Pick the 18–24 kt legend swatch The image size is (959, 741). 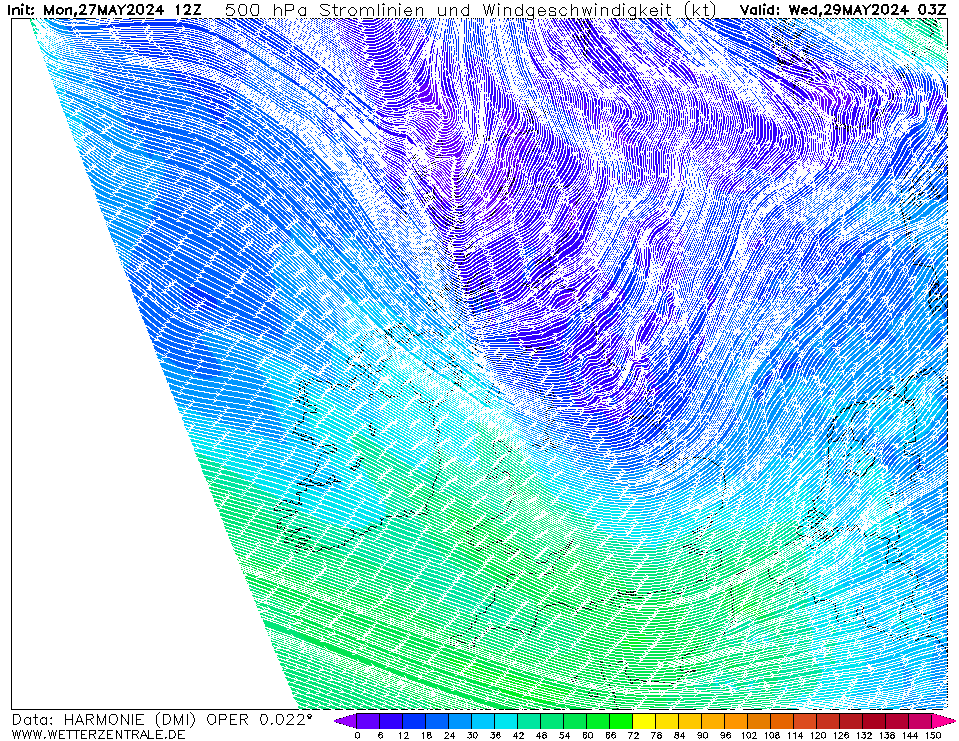pos(437,721)
